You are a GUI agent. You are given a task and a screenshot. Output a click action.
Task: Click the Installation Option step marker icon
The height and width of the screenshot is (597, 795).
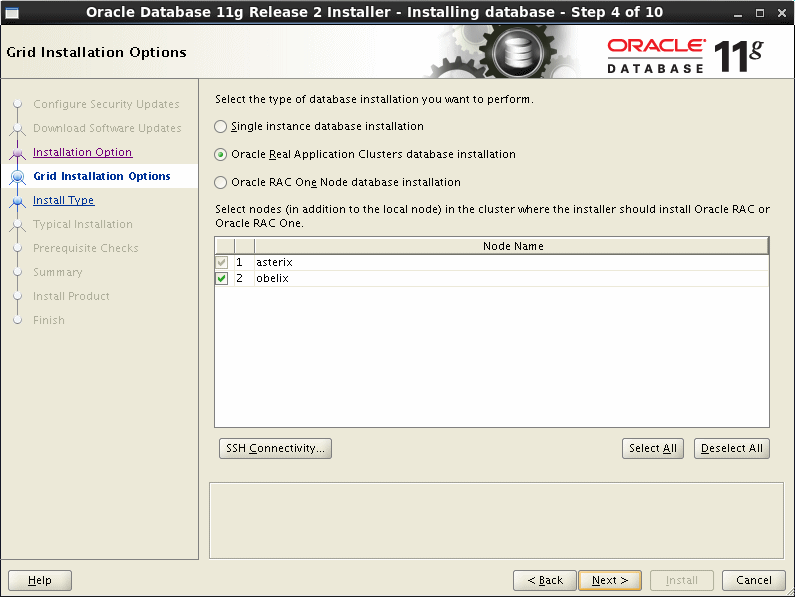point(18,153)
